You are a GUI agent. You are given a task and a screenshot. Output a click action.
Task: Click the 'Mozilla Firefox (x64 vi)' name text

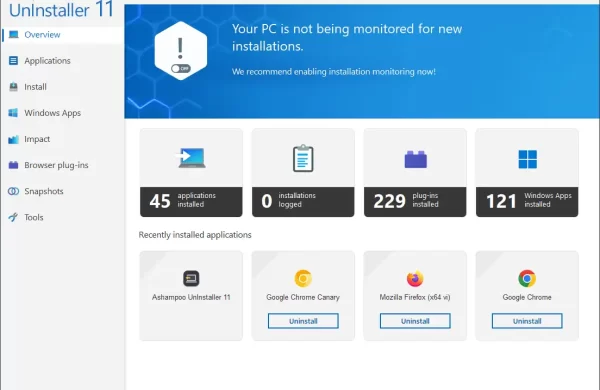click(x=415, y=297)
